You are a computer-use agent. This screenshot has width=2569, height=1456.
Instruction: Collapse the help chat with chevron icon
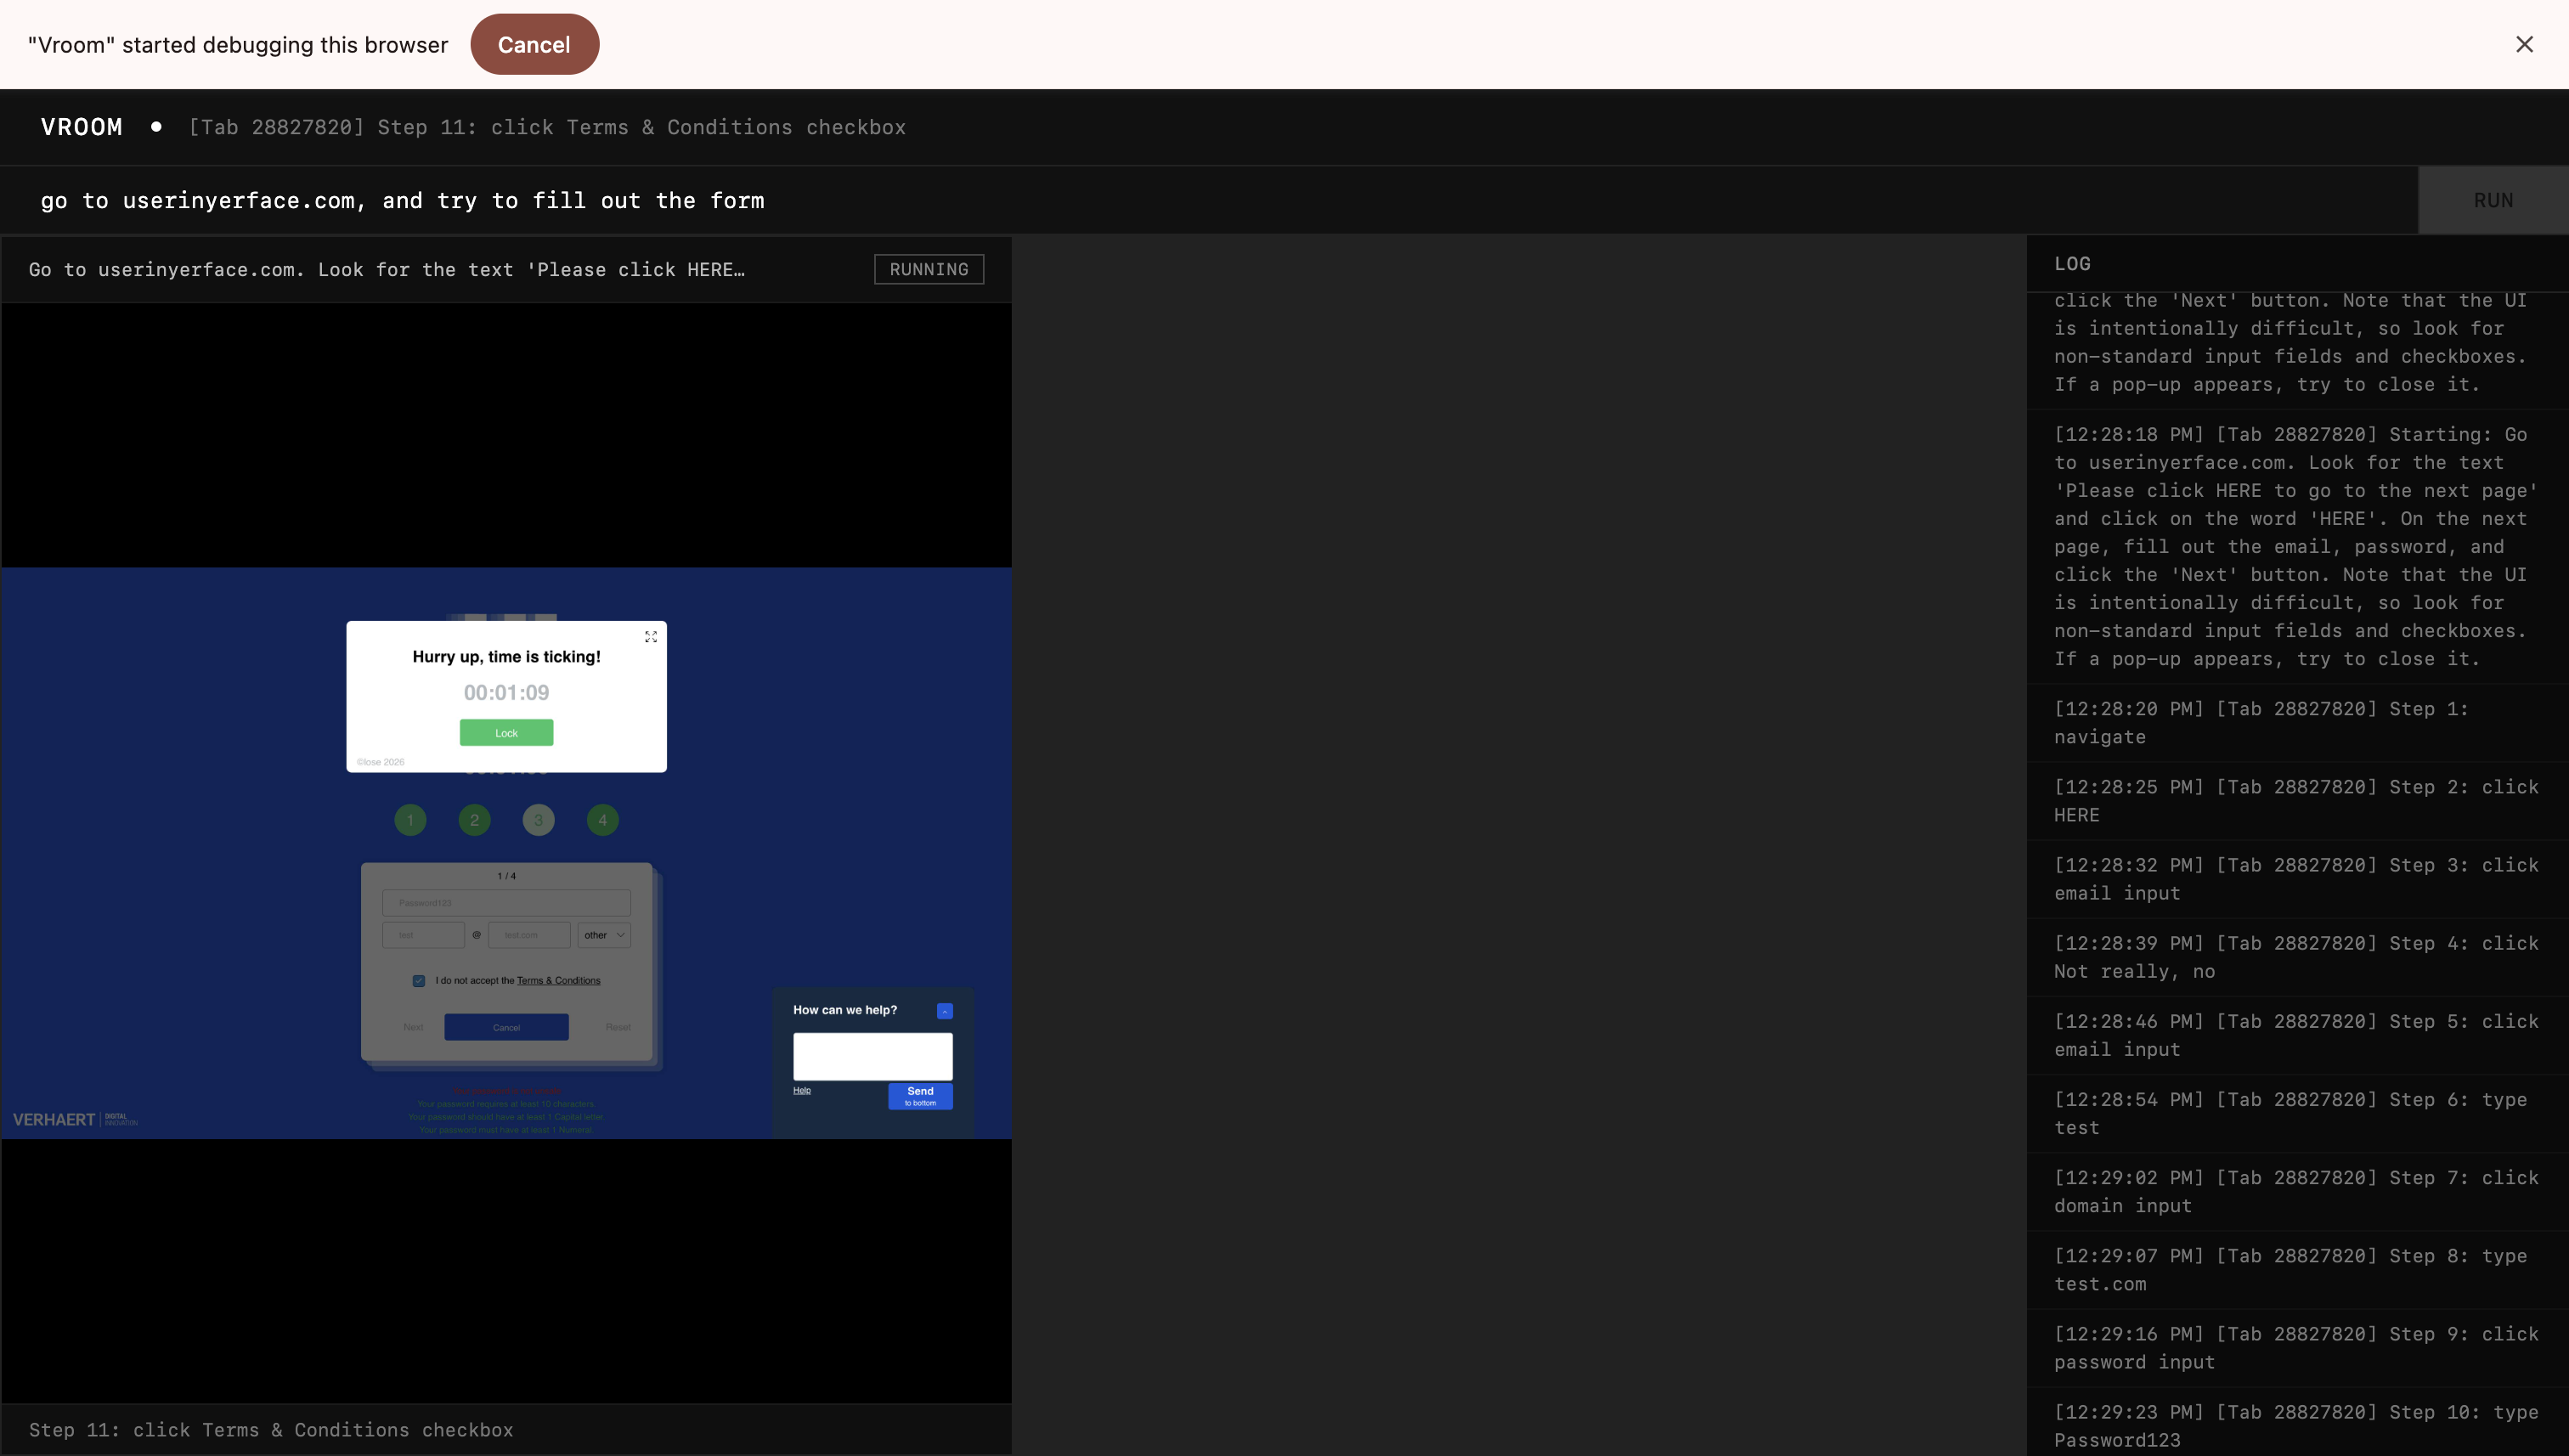(x=944, y=1011)
